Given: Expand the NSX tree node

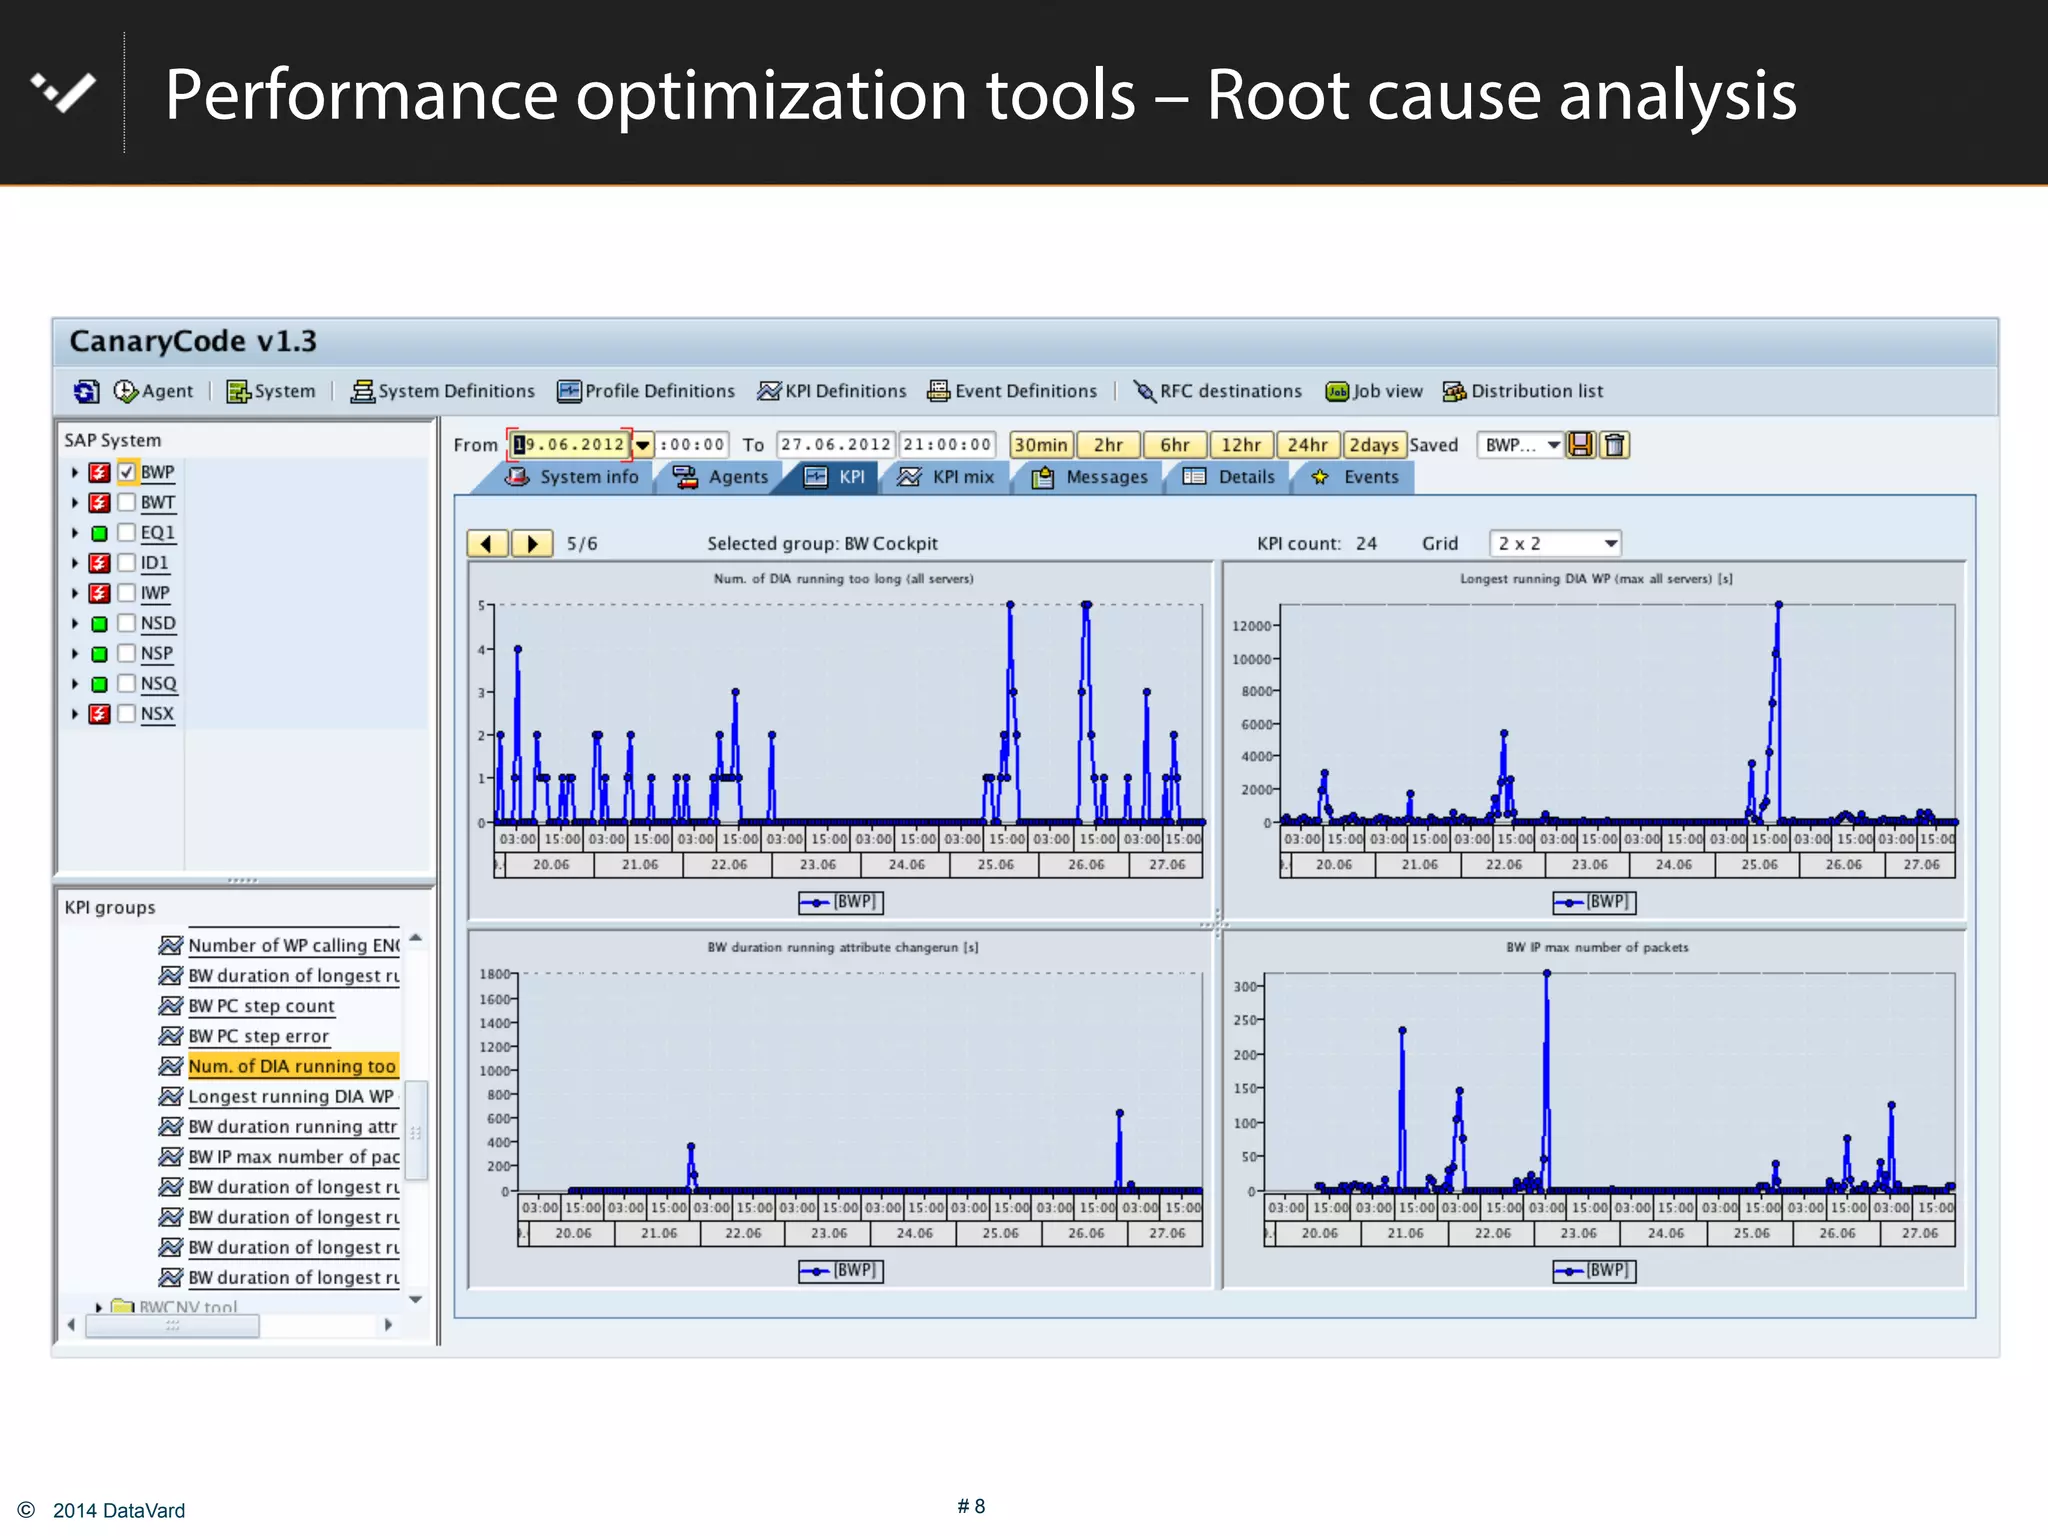Looking at the screenshot, I should tap(75, 714).
